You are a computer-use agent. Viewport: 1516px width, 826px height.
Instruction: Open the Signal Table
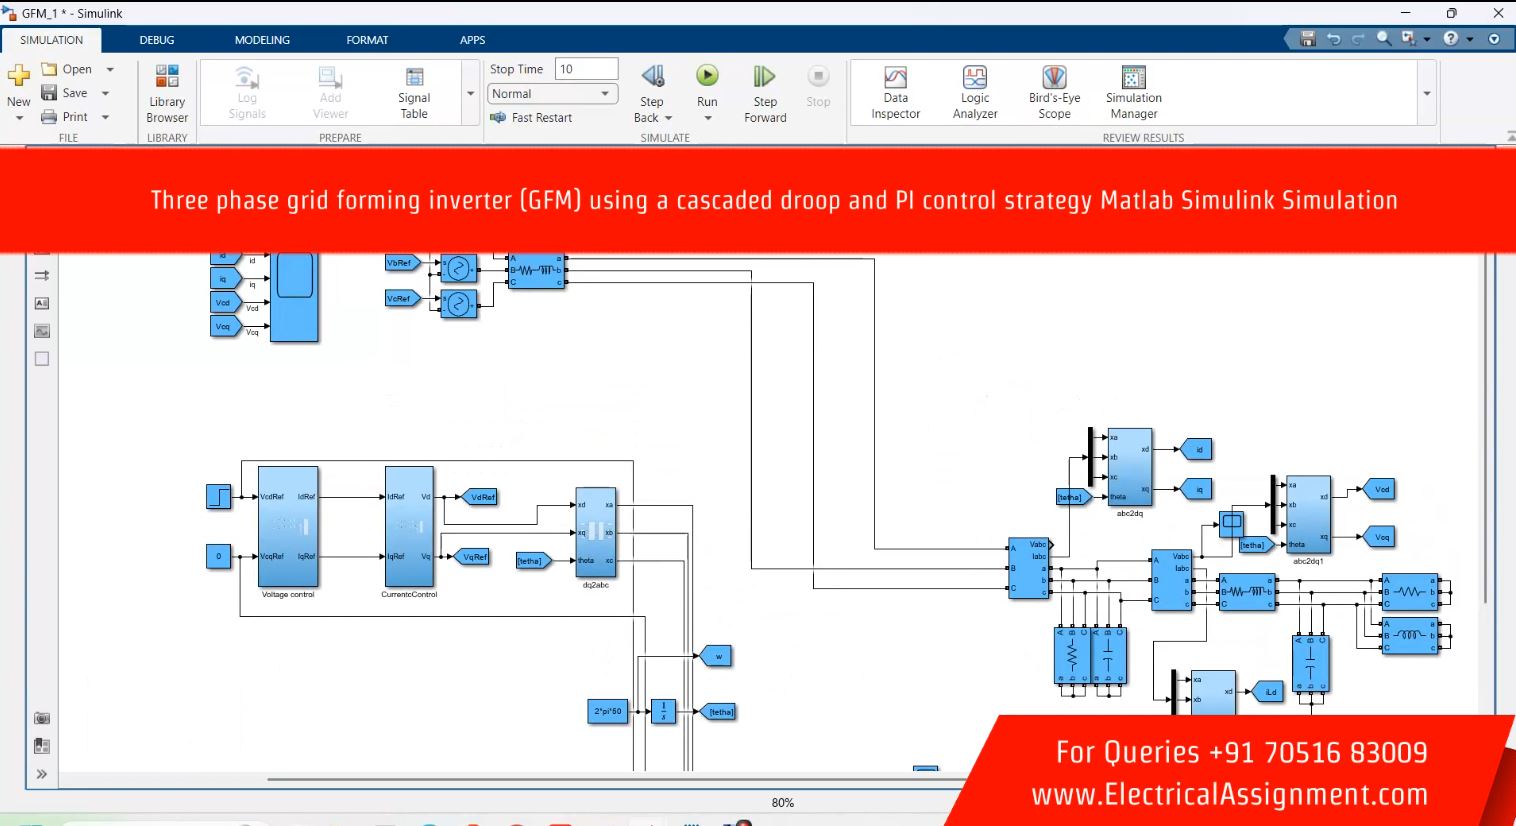(x=414, y=93)
